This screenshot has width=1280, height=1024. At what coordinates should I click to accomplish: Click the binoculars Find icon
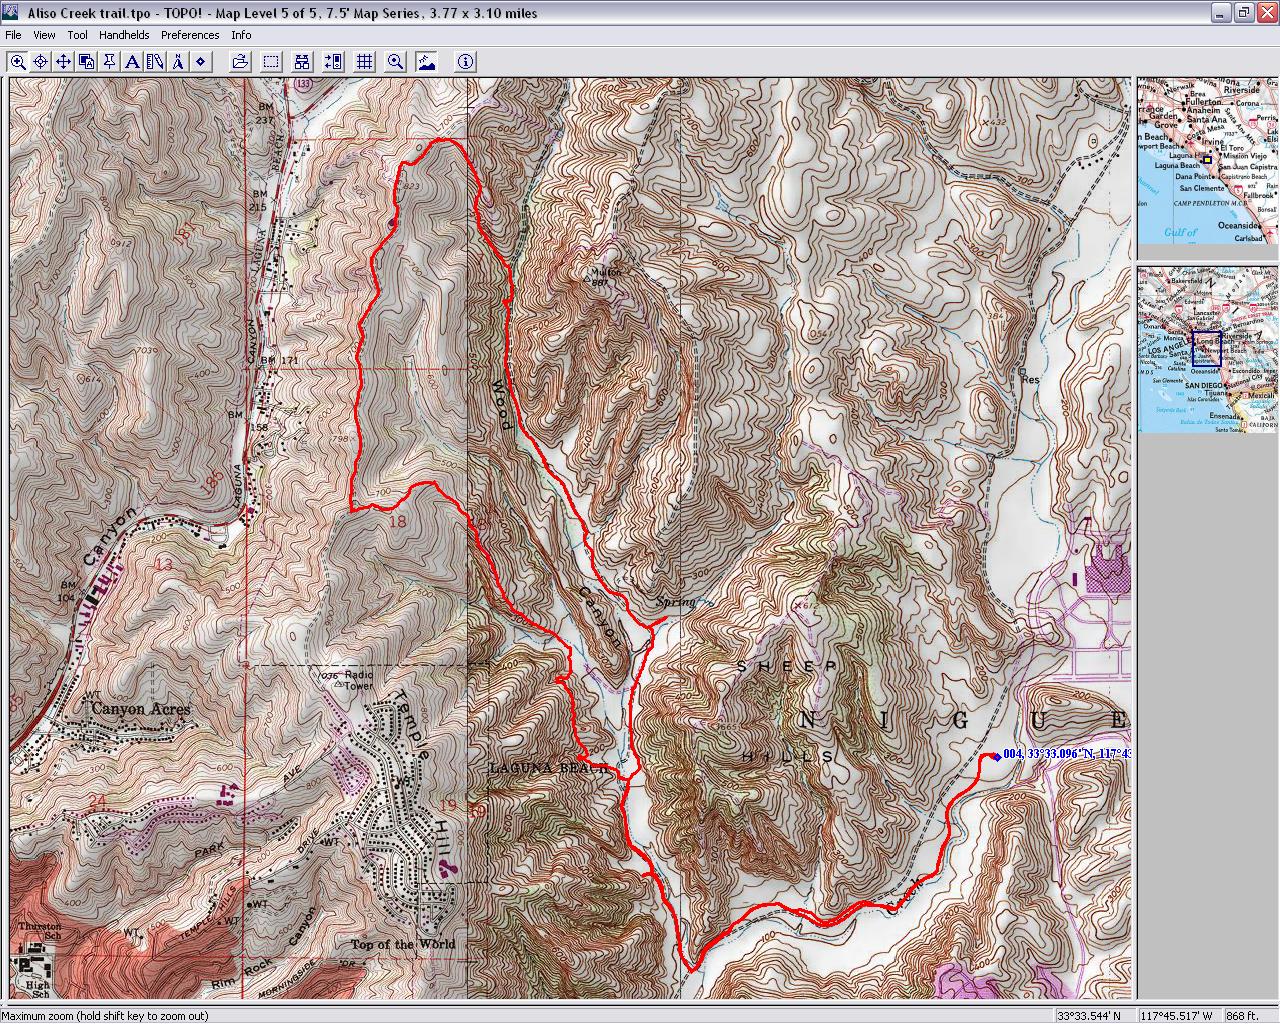tap(302, 62)
